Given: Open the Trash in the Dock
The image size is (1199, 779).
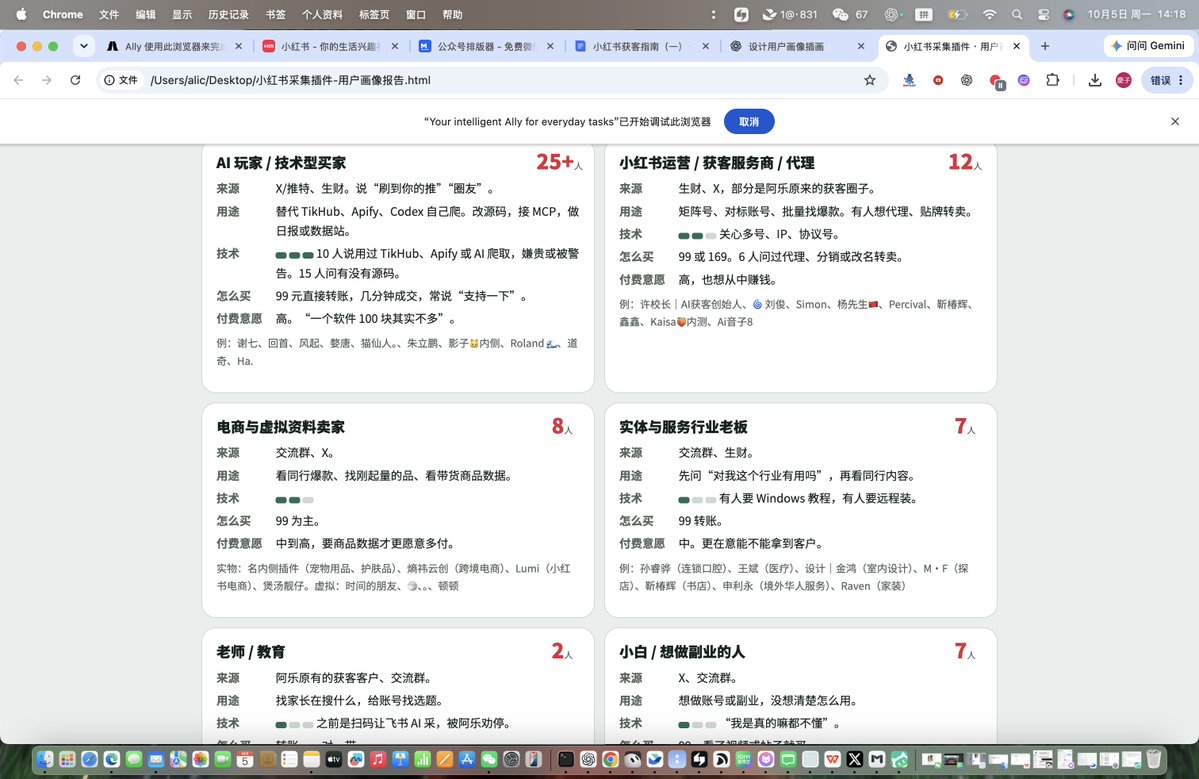Looking at the screenshot, I should pyautogui.click(x=1153, y=758).
